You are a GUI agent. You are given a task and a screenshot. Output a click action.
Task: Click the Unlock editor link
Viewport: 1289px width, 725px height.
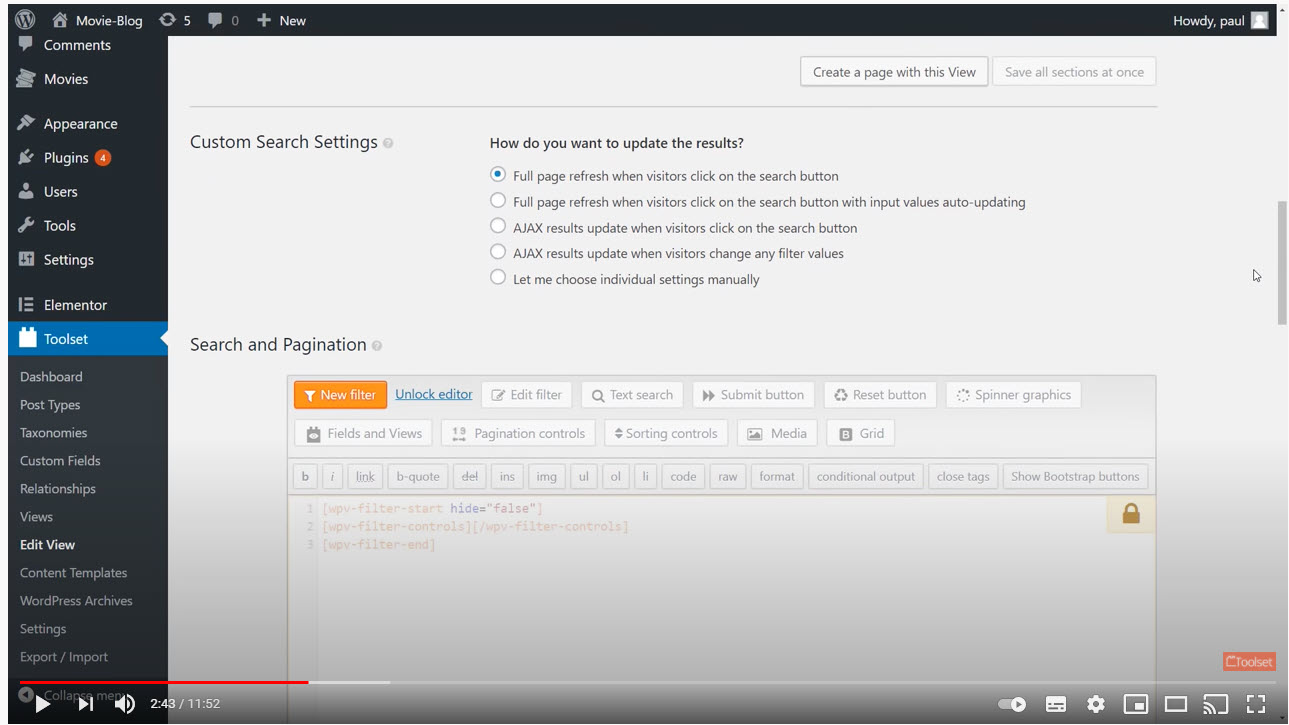(434, 394)
